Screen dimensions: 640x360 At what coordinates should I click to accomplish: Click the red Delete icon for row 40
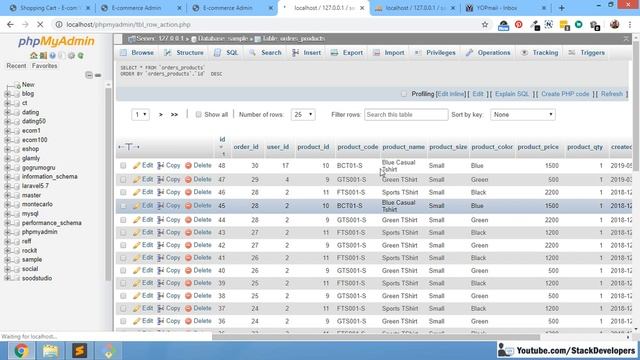coord(188,271)
